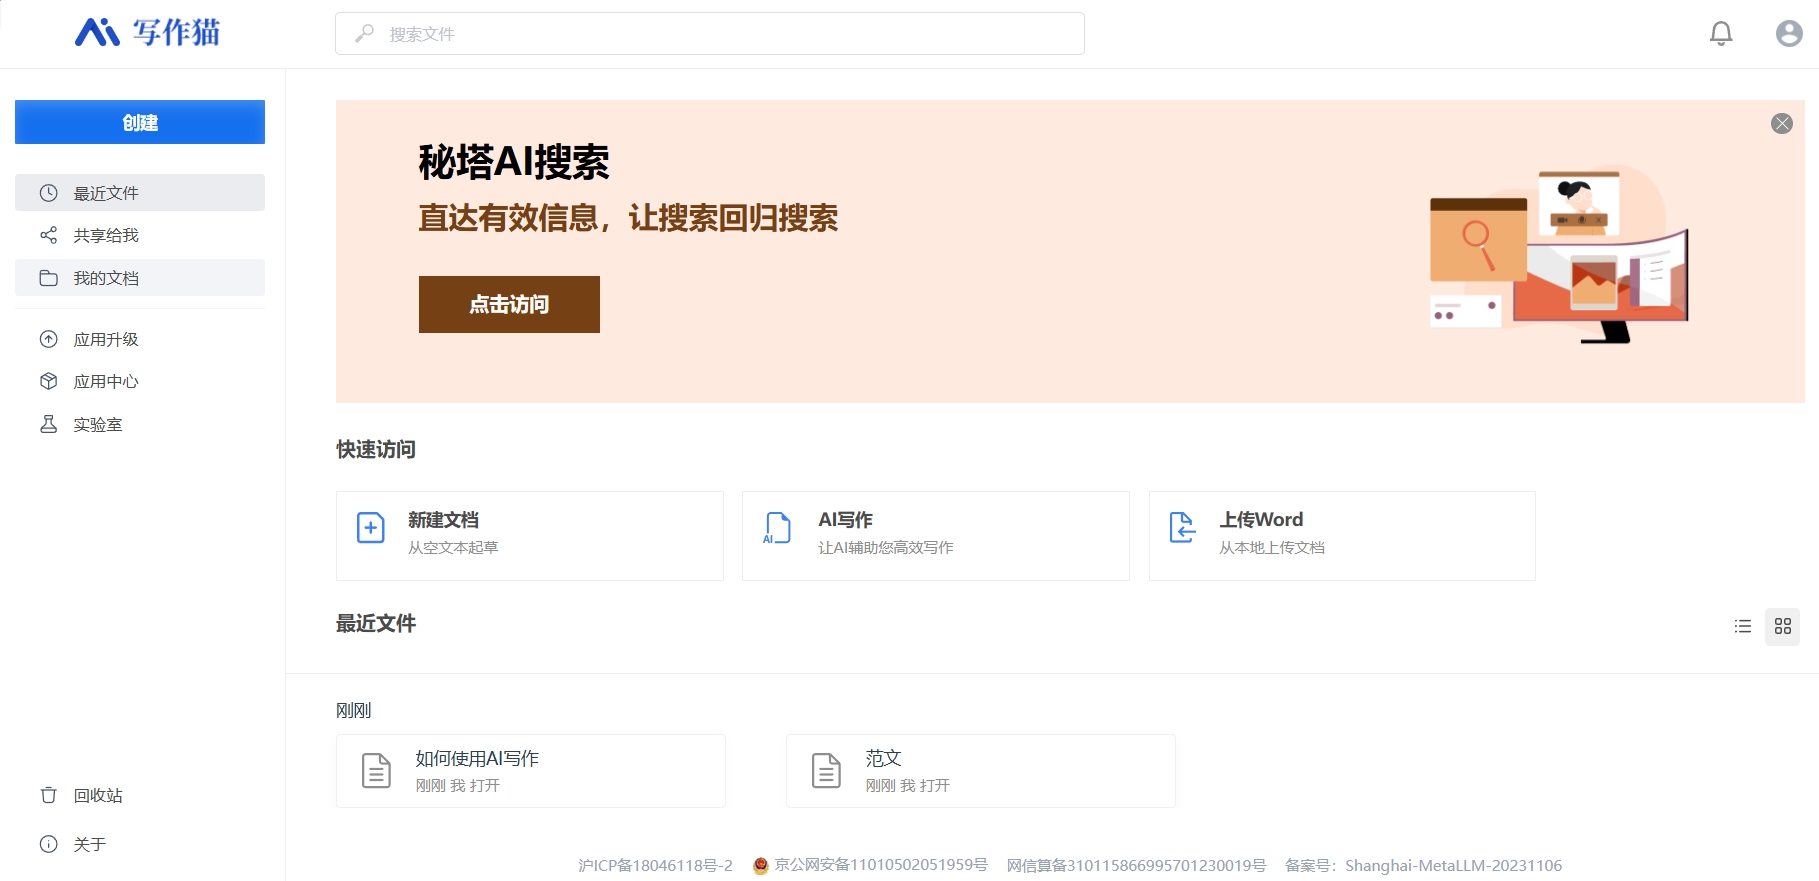The height and width of the screenshot is (881, 1819).
Task: Open 实验室 in the sidebar
Action: pyautogui.click(x=140, y=424)
